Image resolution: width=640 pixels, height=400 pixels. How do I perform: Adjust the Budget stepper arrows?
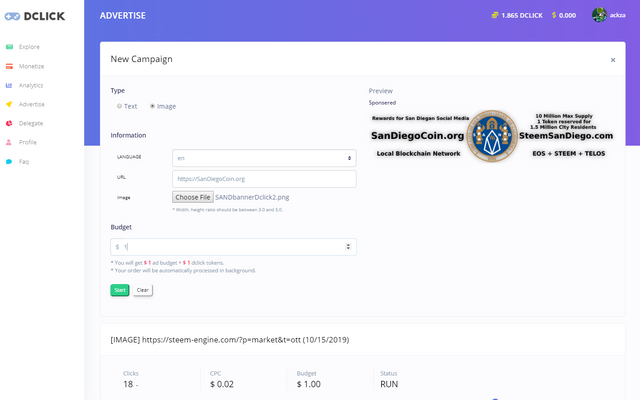tap(348, 247)
